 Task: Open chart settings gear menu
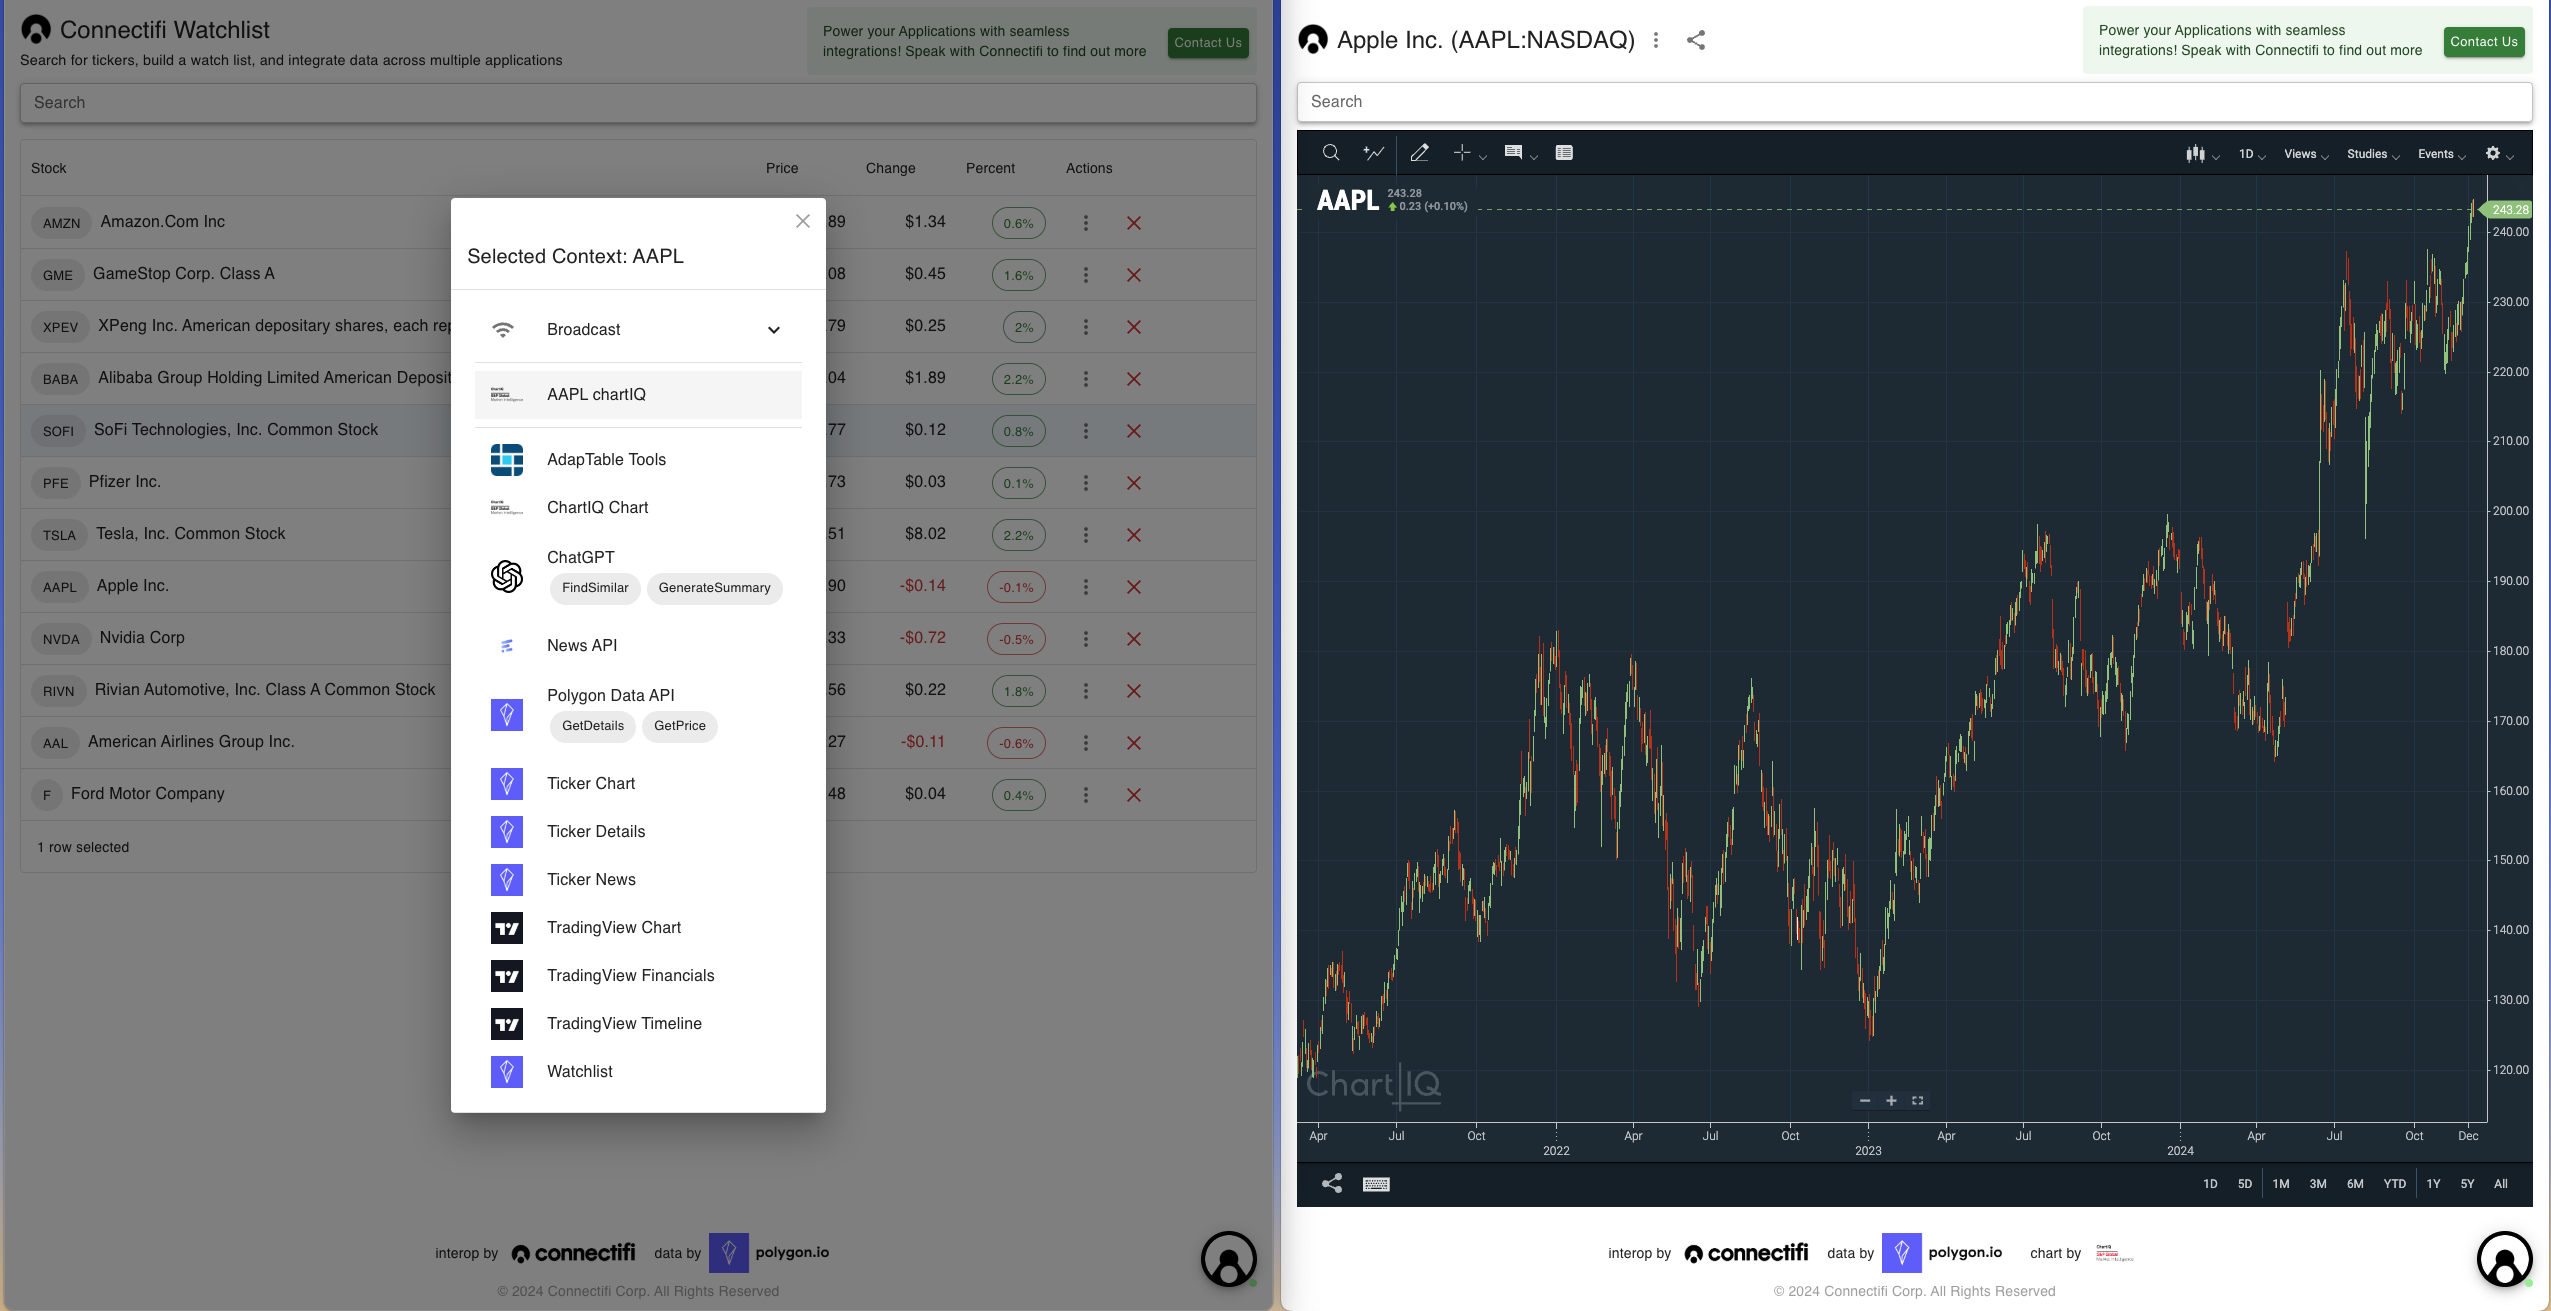click(x=2499, y=154)
